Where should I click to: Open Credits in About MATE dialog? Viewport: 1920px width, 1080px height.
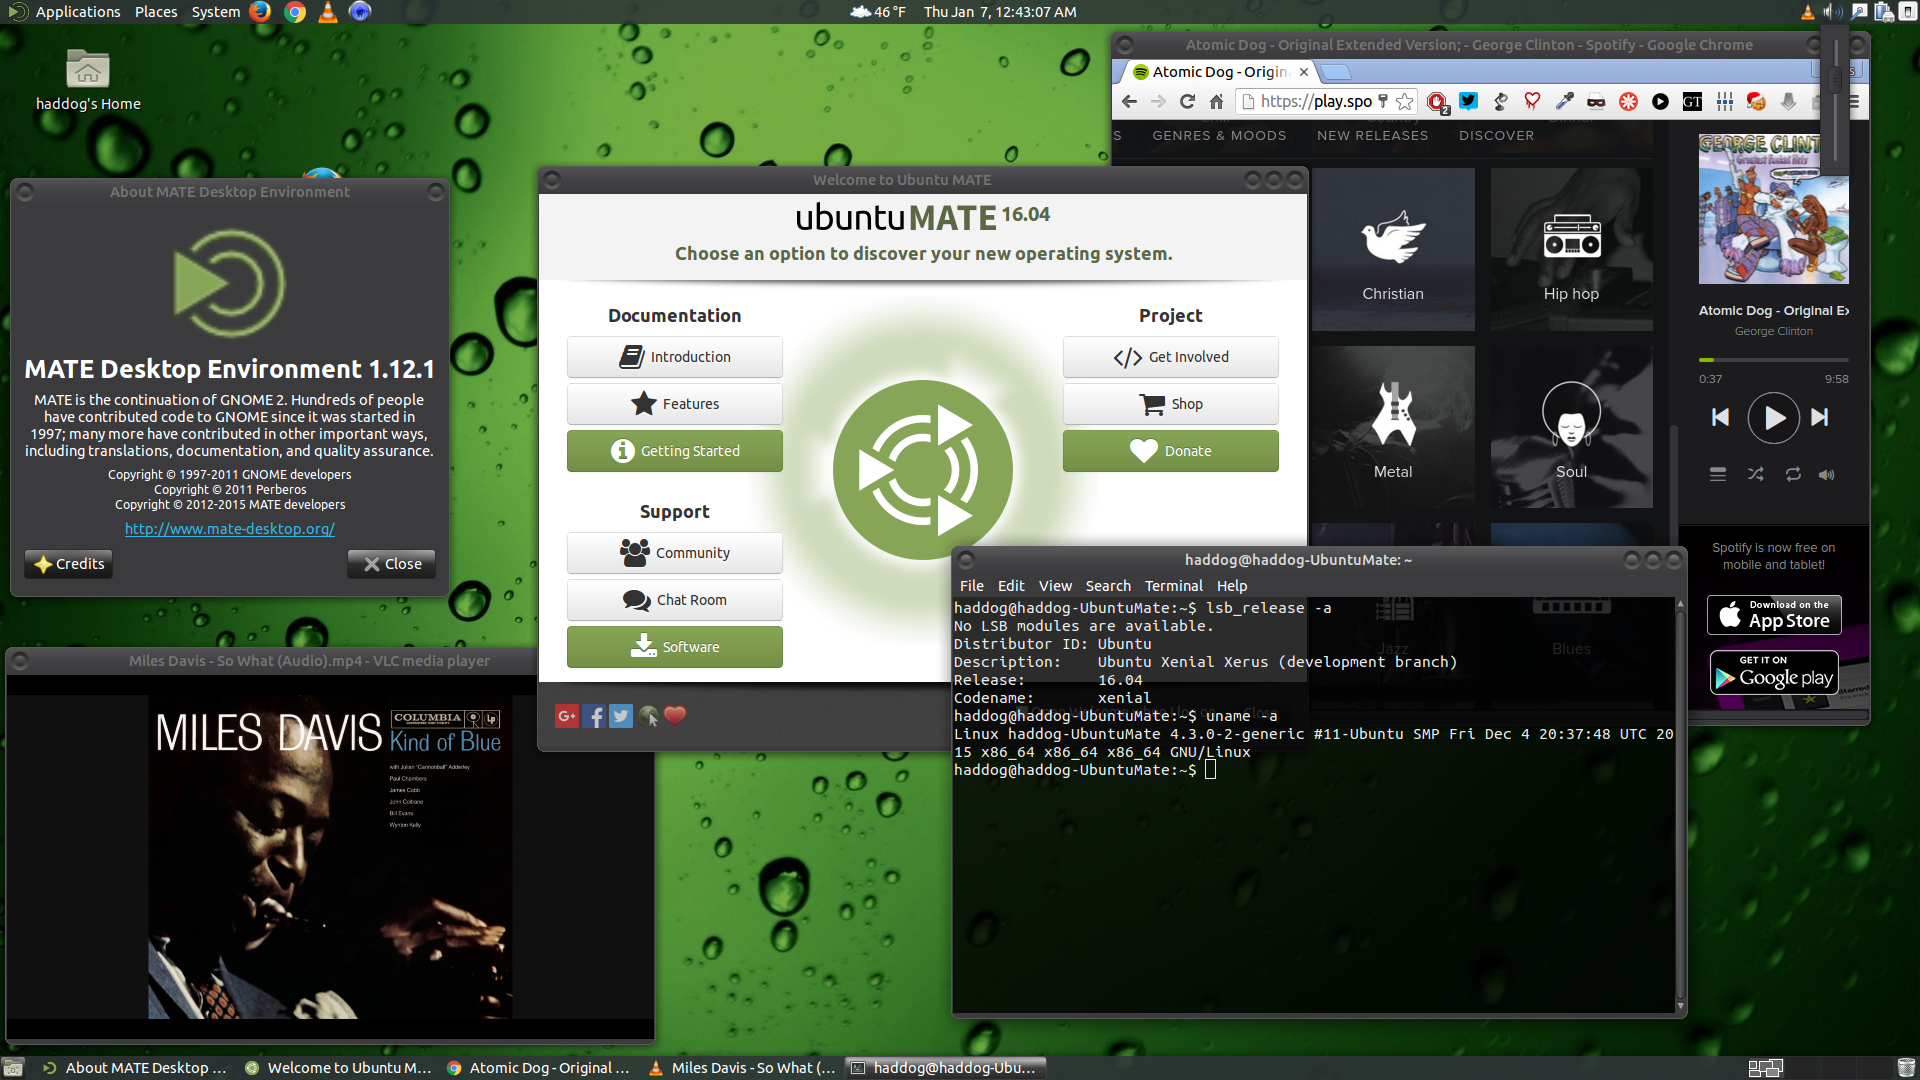[x=68, y=564]
